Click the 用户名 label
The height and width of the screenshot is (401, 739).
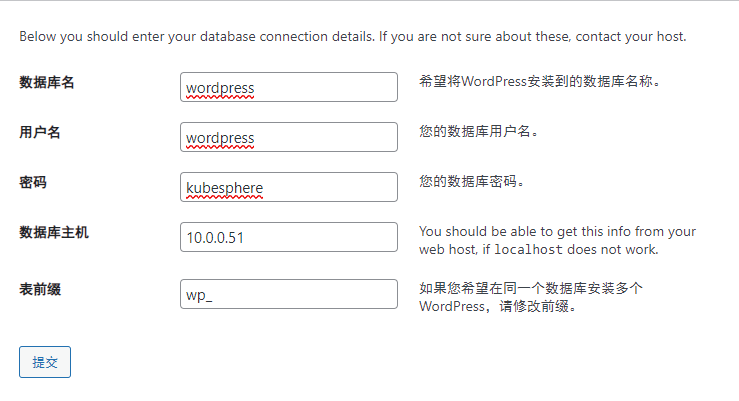click(40, 132)
